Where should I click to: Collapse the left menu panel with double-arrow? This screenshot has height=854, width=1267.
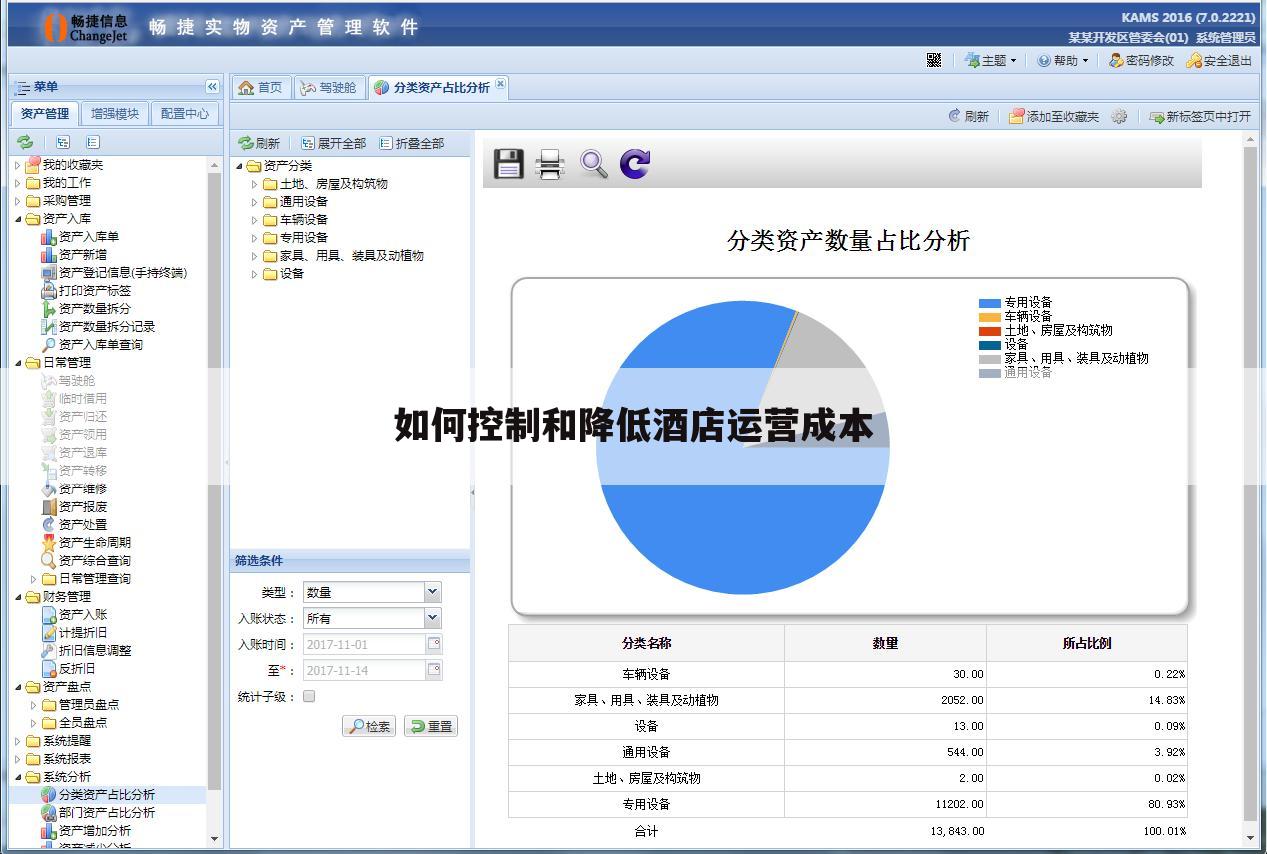tap(212, 87)
